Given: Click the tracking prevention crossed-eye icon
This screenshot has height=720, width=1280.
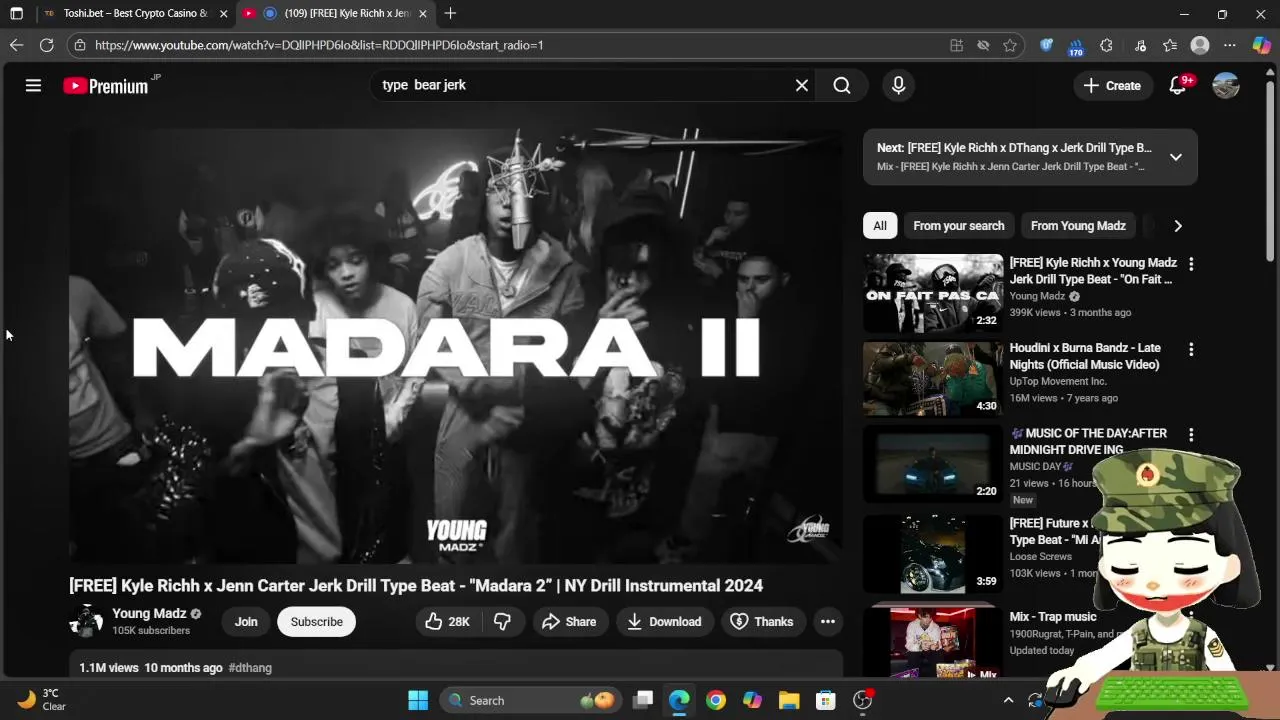Looking at the screenshot, I should [983, 45].
